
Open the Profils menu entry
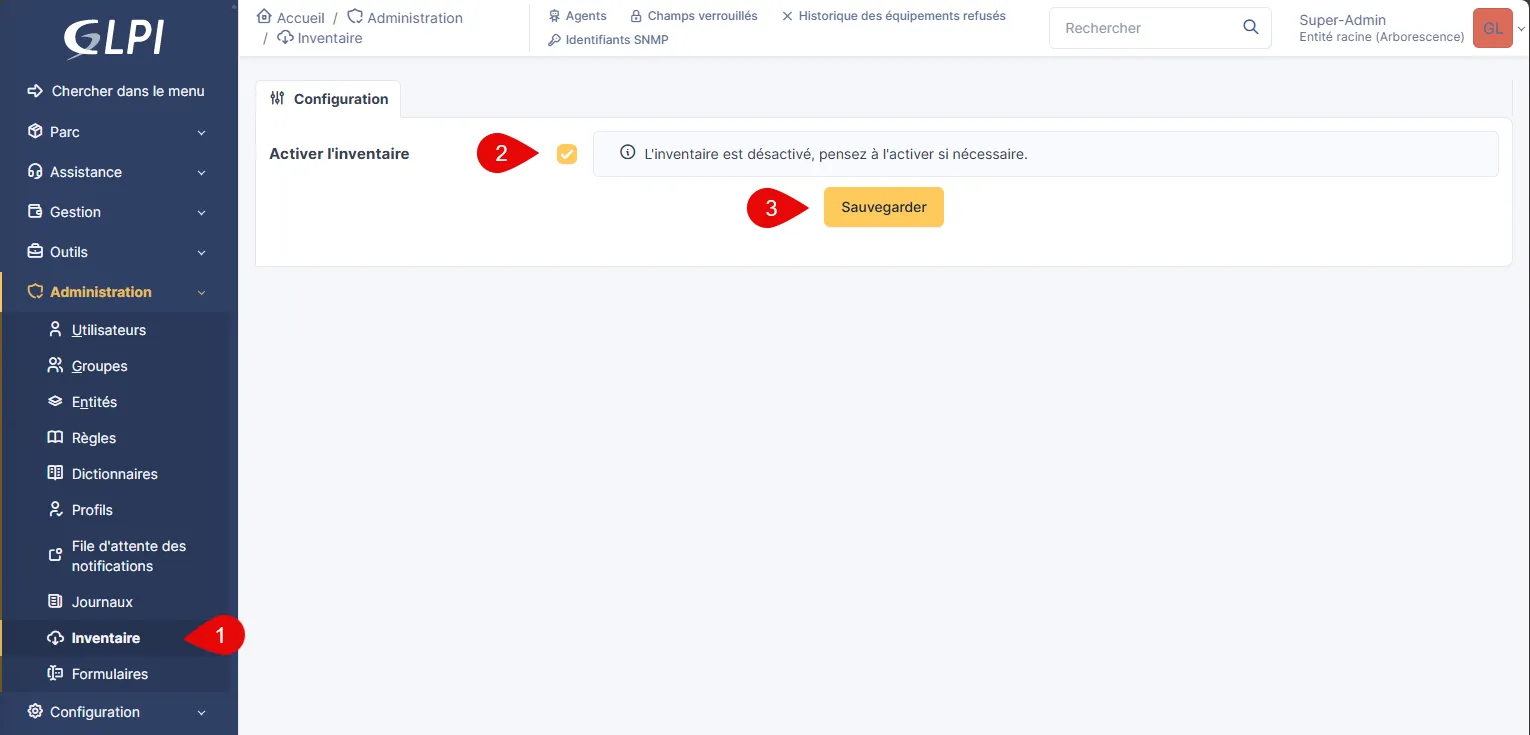(92, 510)
